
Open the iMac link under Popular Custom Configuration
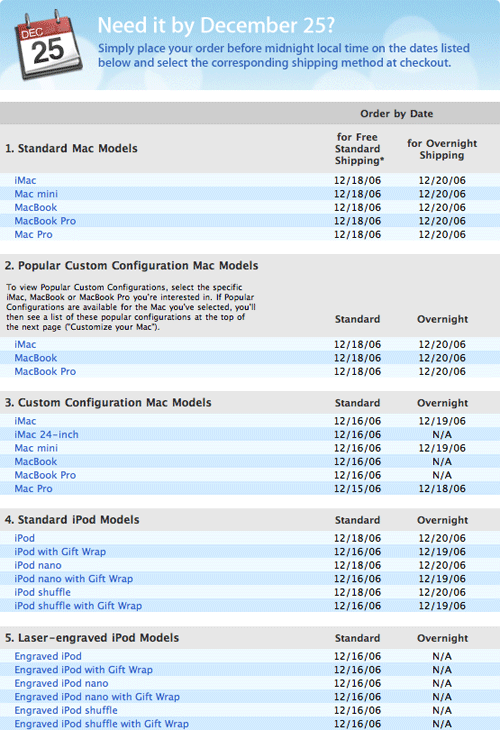click(25, 345)
